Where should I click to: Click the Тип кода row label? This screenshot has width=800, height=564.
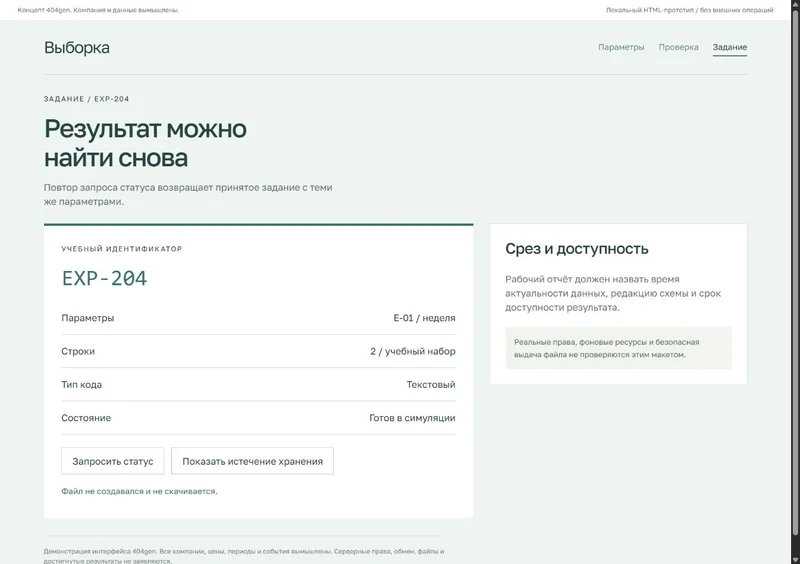tap(82, 384)
